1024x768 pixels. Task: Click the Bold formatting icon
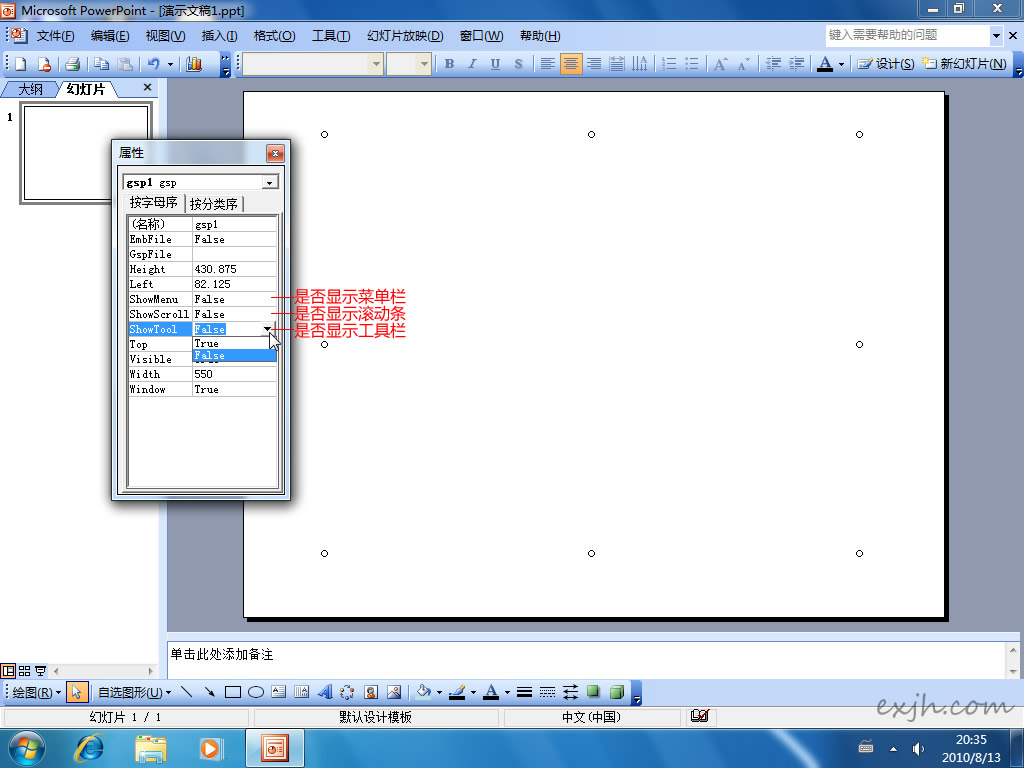tap(449, 64)
